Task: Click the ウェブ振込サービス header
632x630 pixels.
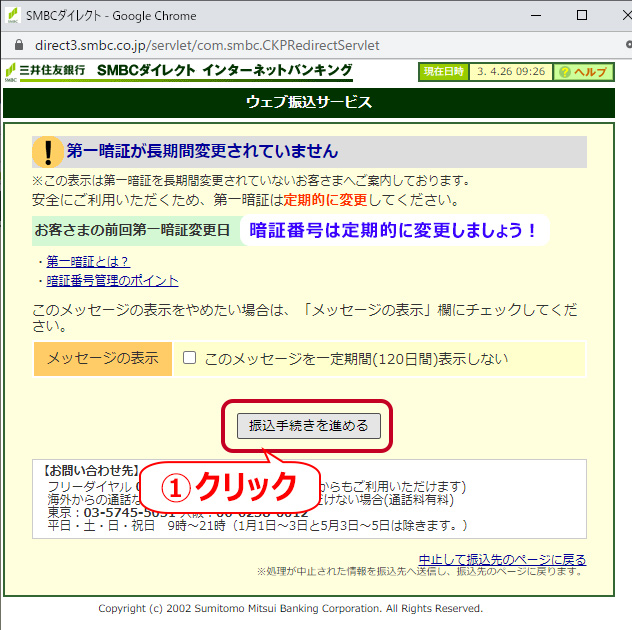Action: pos(309,102)
